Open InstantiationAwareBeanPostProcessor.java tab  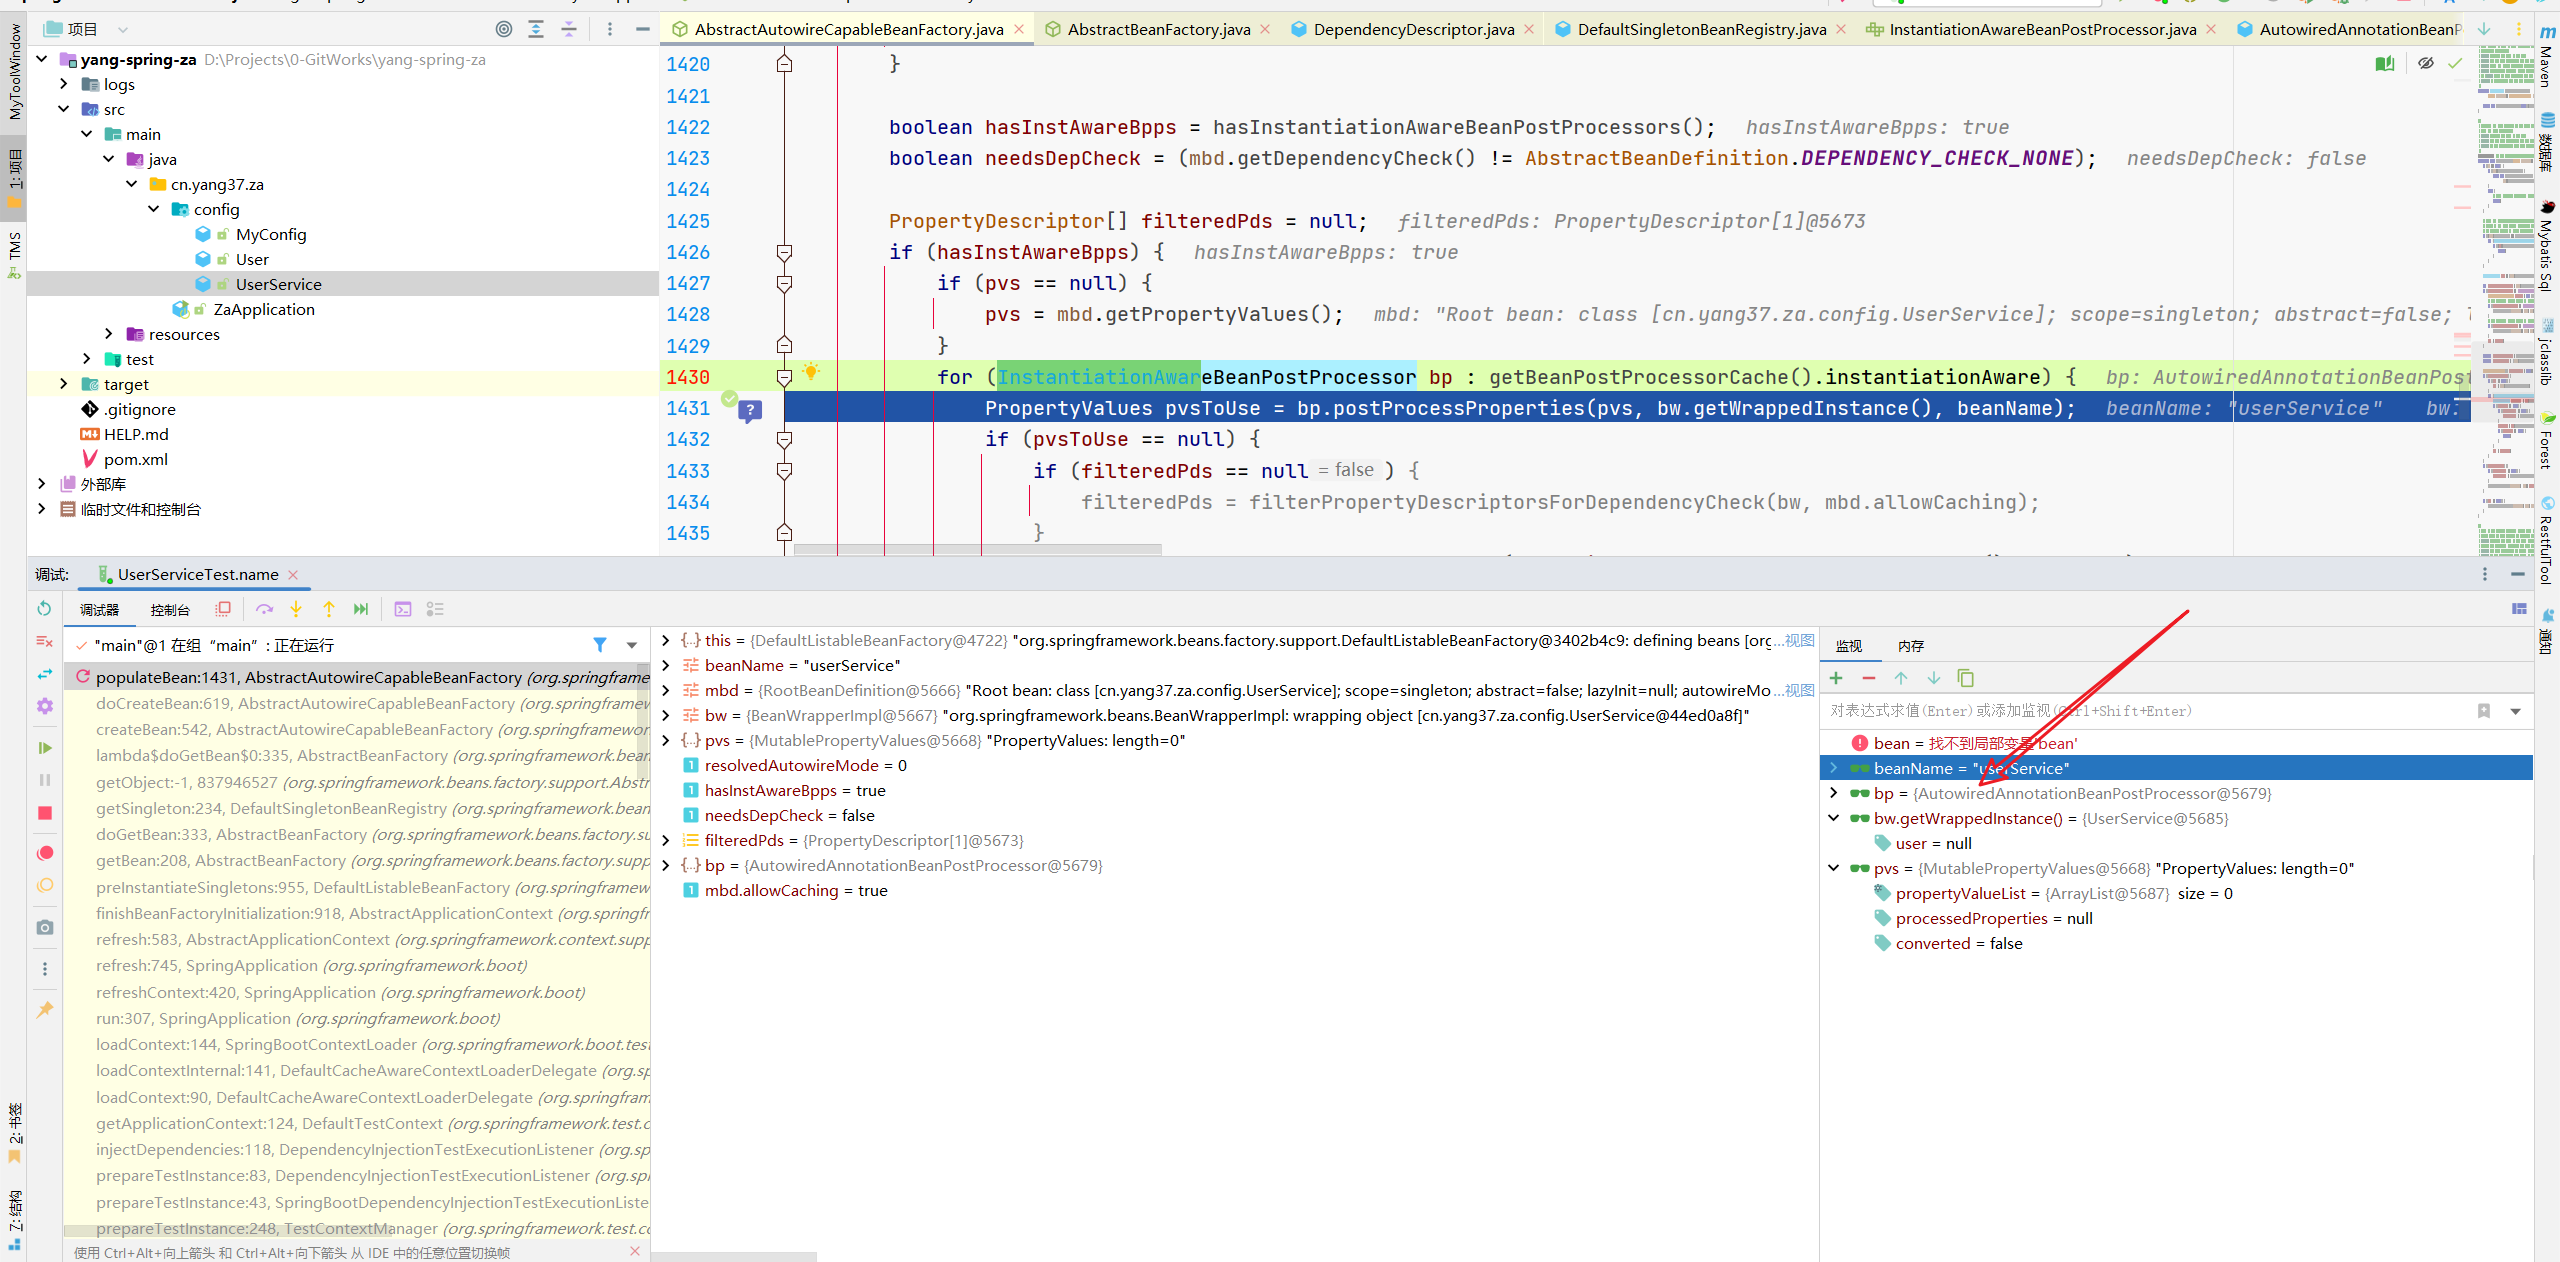2042,29
